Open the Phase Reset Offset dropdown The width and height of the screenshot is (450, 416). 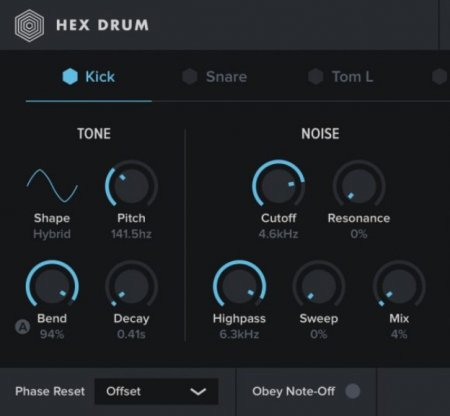[x=157, y=391]
